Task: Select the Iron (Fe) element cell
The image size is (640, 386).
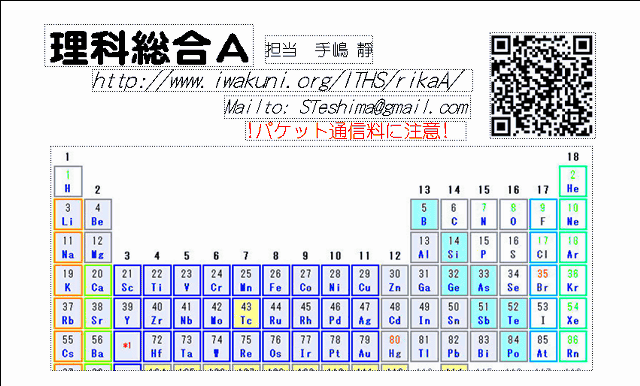Action: tap(276, 280)
